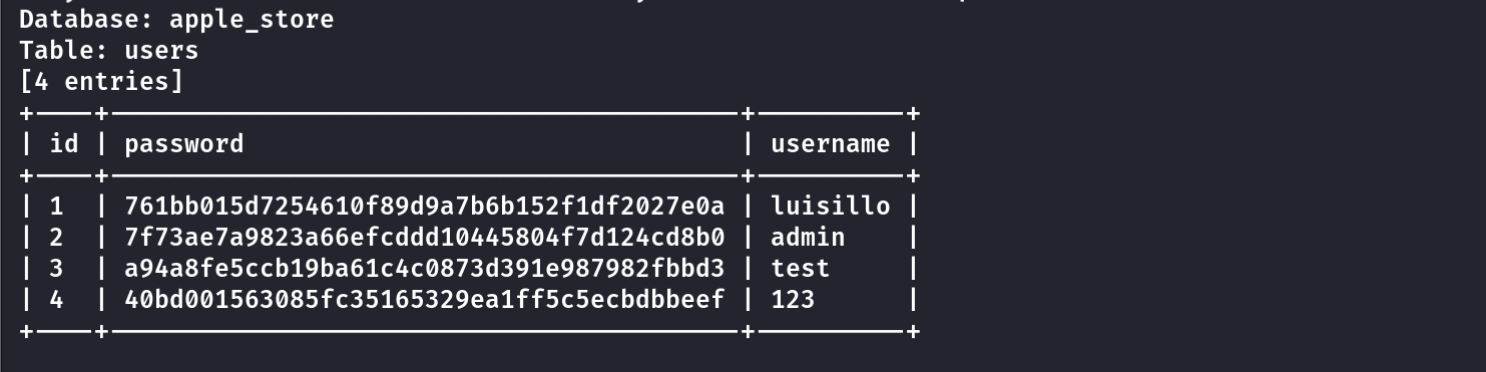The image size is (1486, 372).
Task: Click the username admin
Action: coord(808,238)
